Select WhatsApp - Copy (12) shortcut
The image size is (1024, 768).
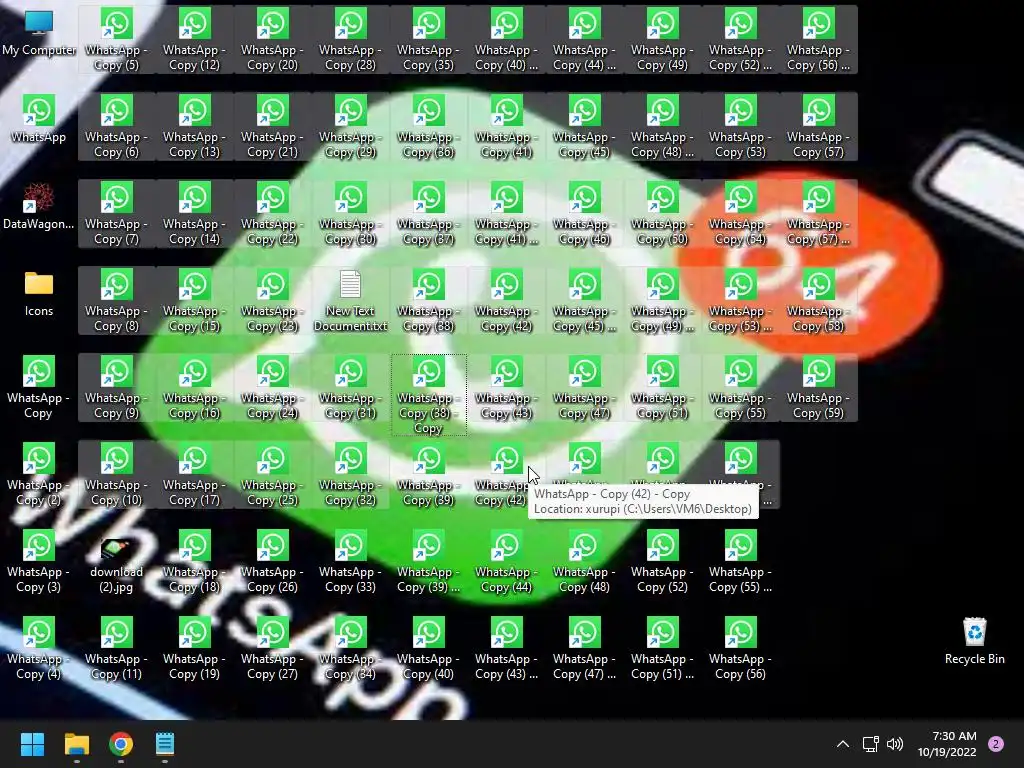(194, 40)
